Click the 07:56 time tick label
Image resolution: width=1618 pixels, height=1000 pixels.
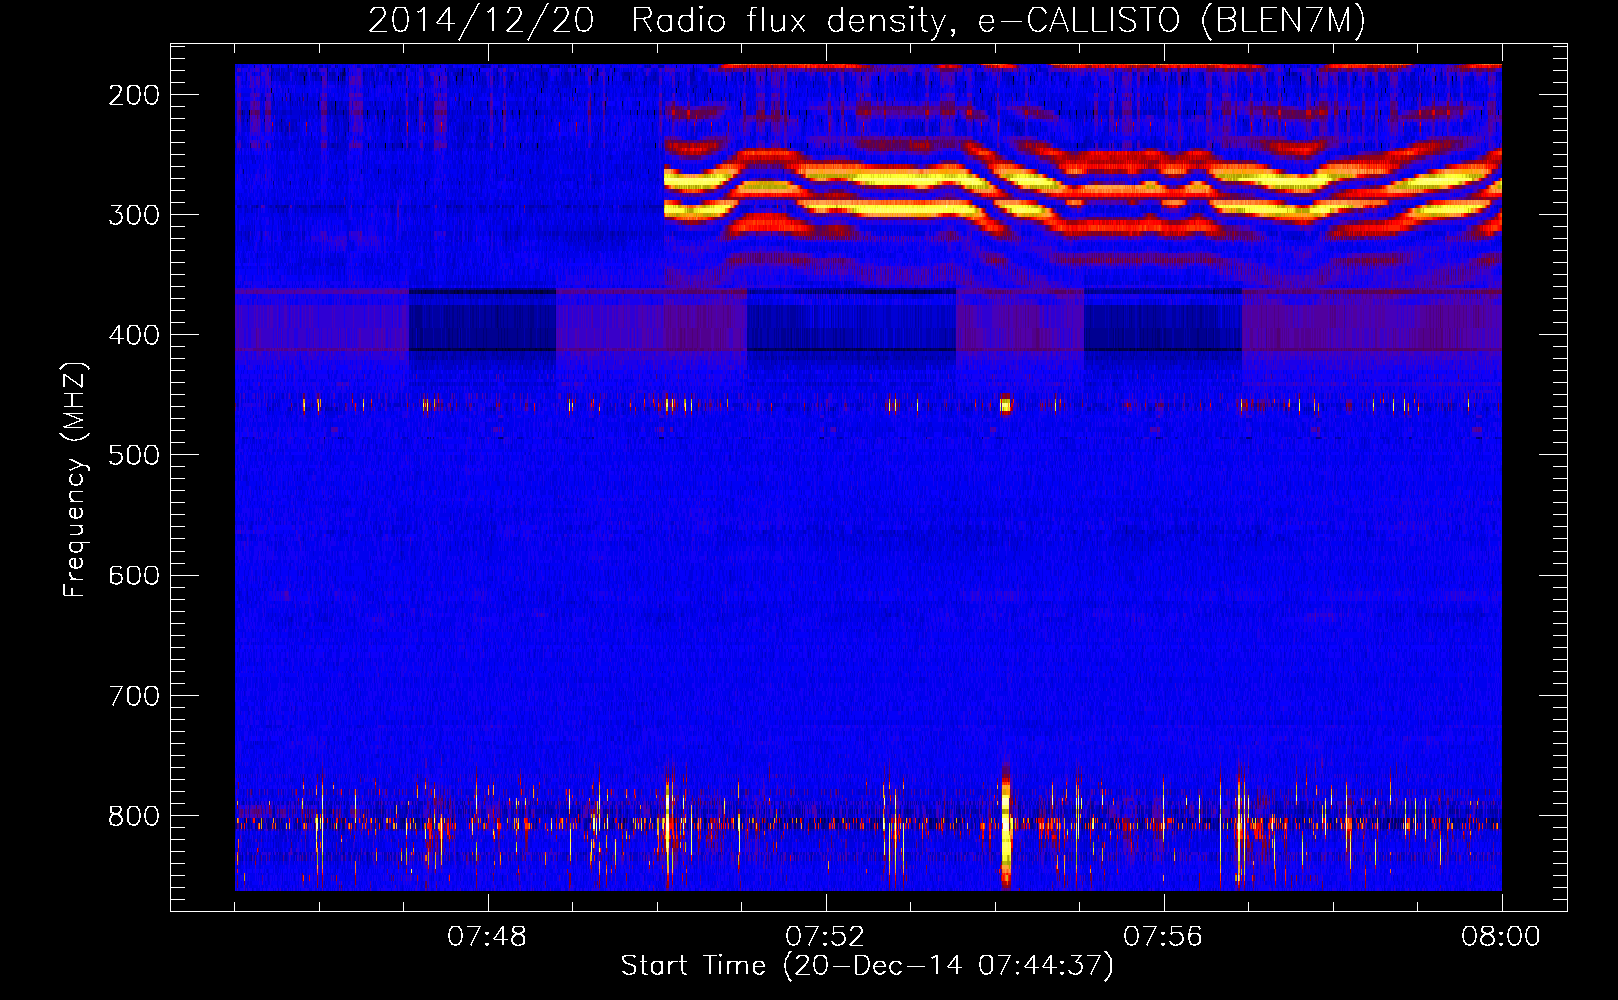[1163, 937]
